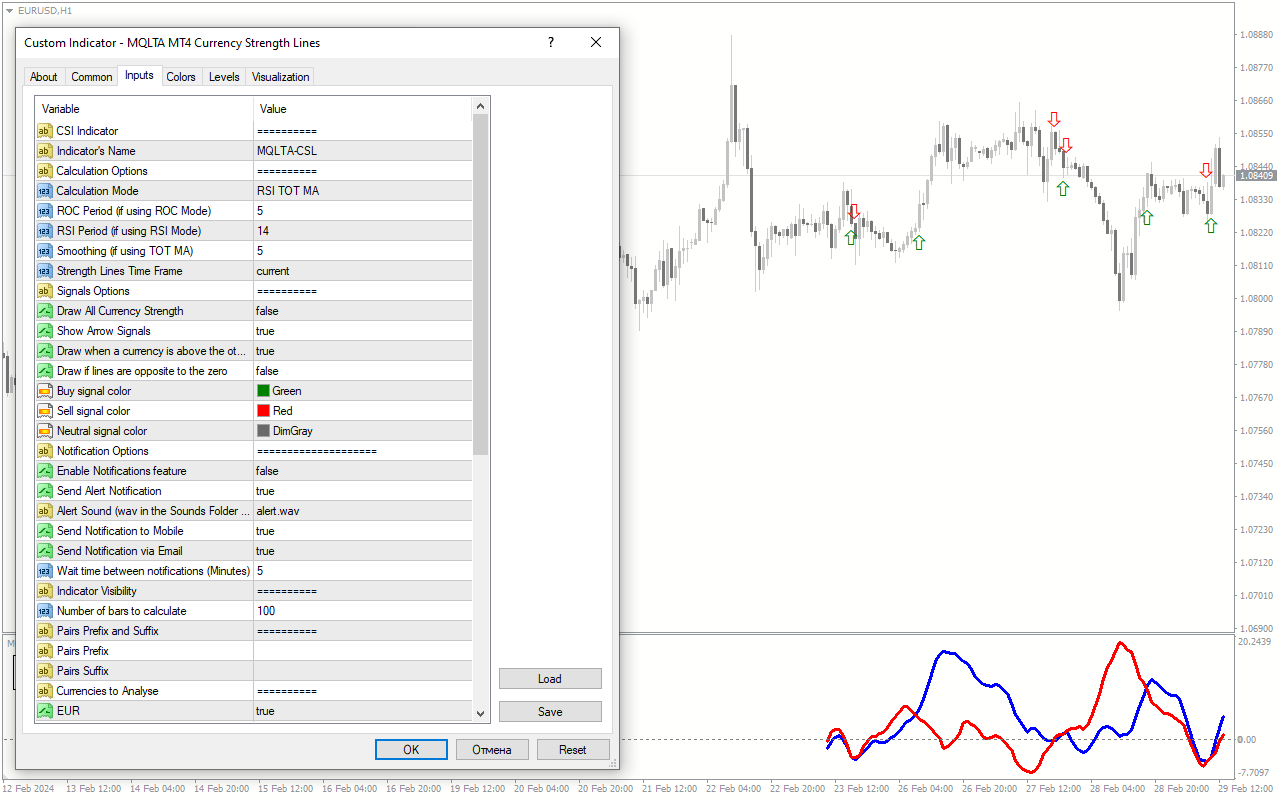Click the icon beside RSI Period row
The height and width of the screenshot is (800, 1280).
pyautogui.click(x=44, y=231)
